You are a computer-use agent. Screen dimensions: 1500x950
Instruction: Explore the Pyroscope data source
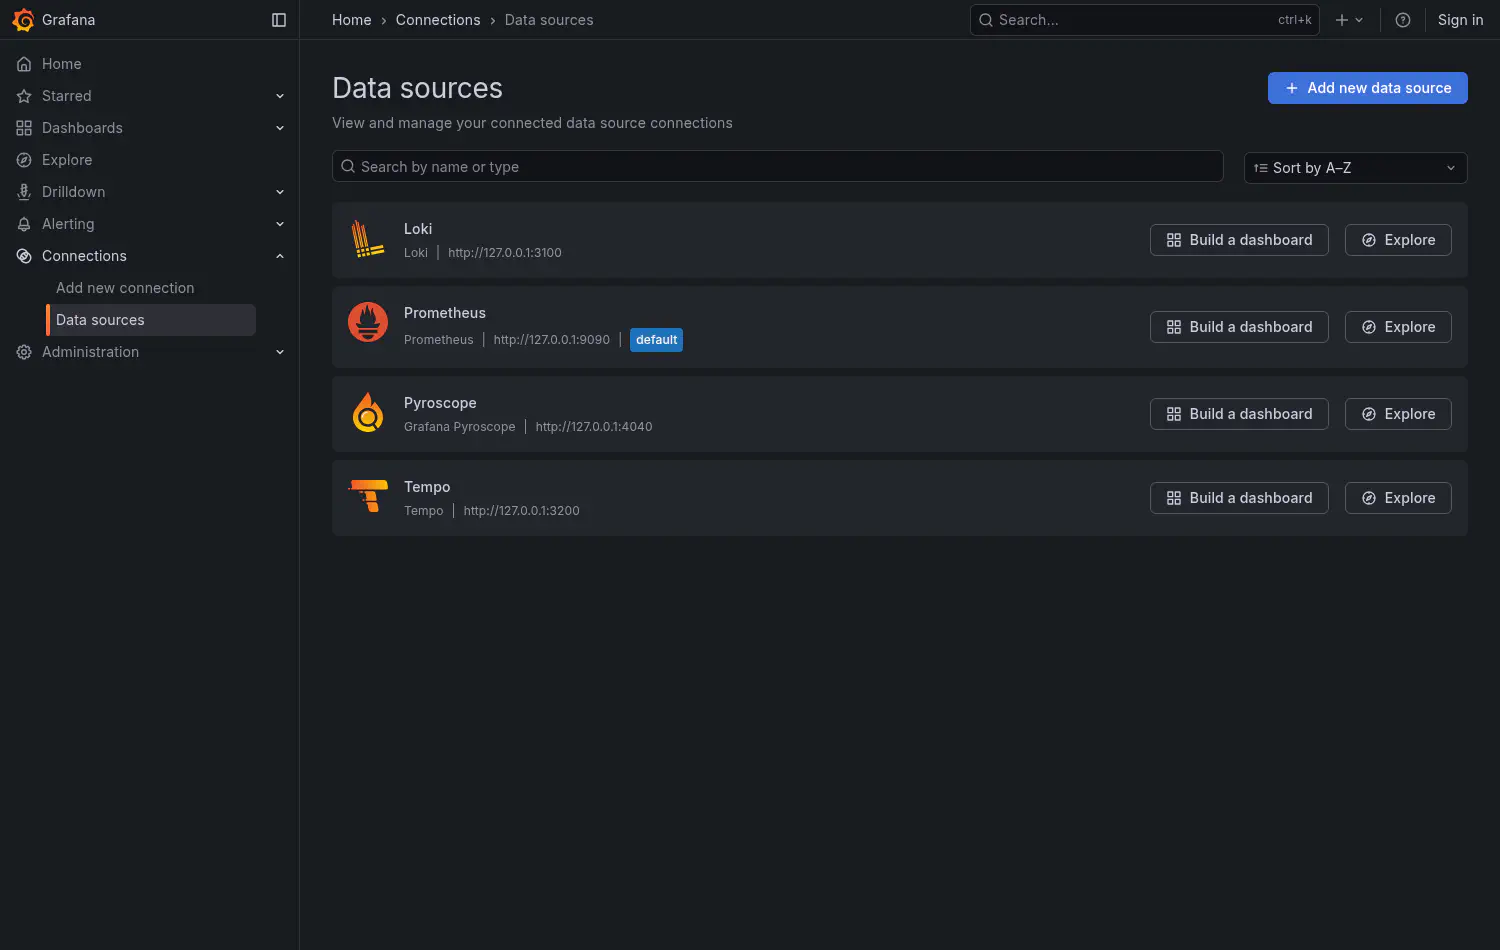point(1398,414)
